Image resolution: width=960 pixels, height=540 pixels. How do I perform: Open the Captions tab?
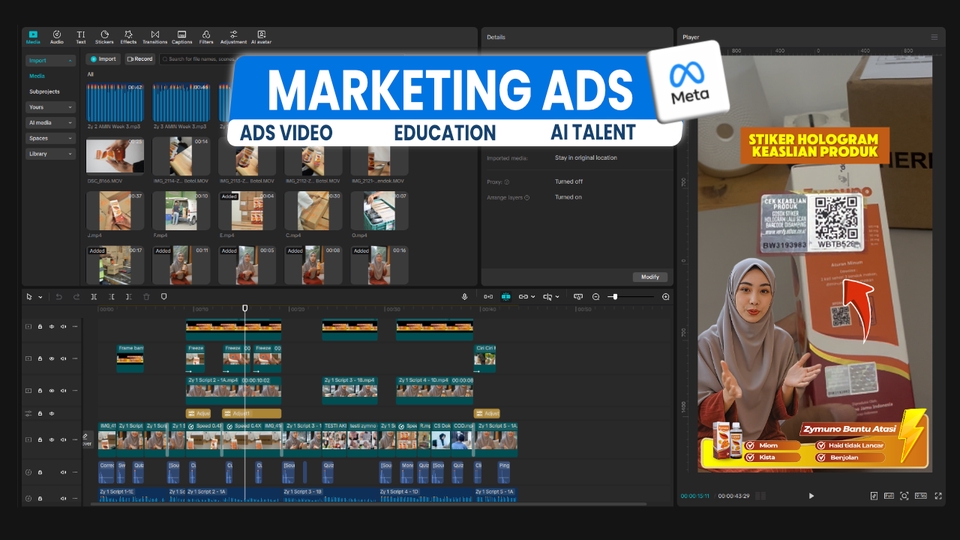pyautogui.click(x=182, y=37)
